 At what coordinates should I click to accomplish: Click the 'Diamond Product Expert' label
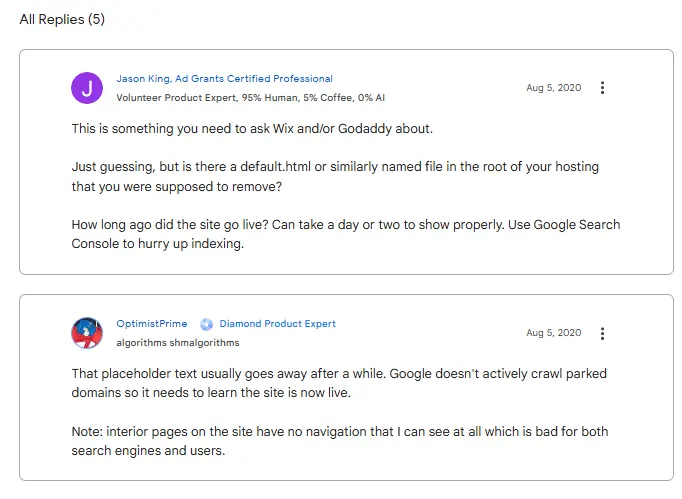tap(277, 324)
